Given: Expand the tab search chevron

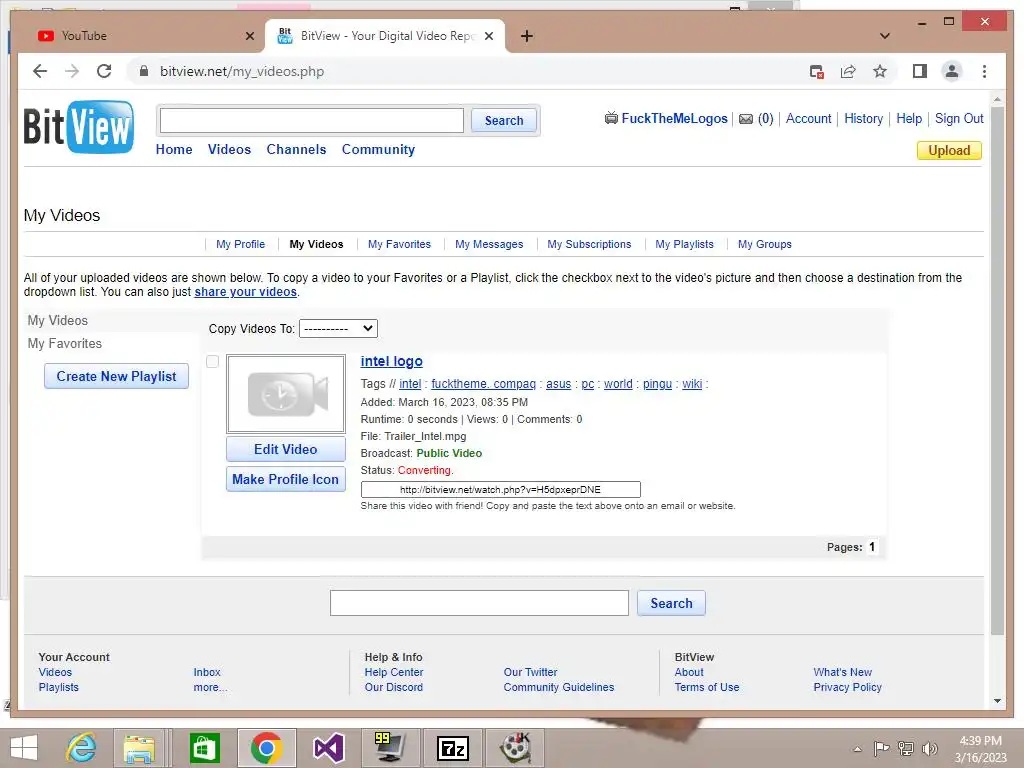Looking at the screenshot, I should (885, 36).
